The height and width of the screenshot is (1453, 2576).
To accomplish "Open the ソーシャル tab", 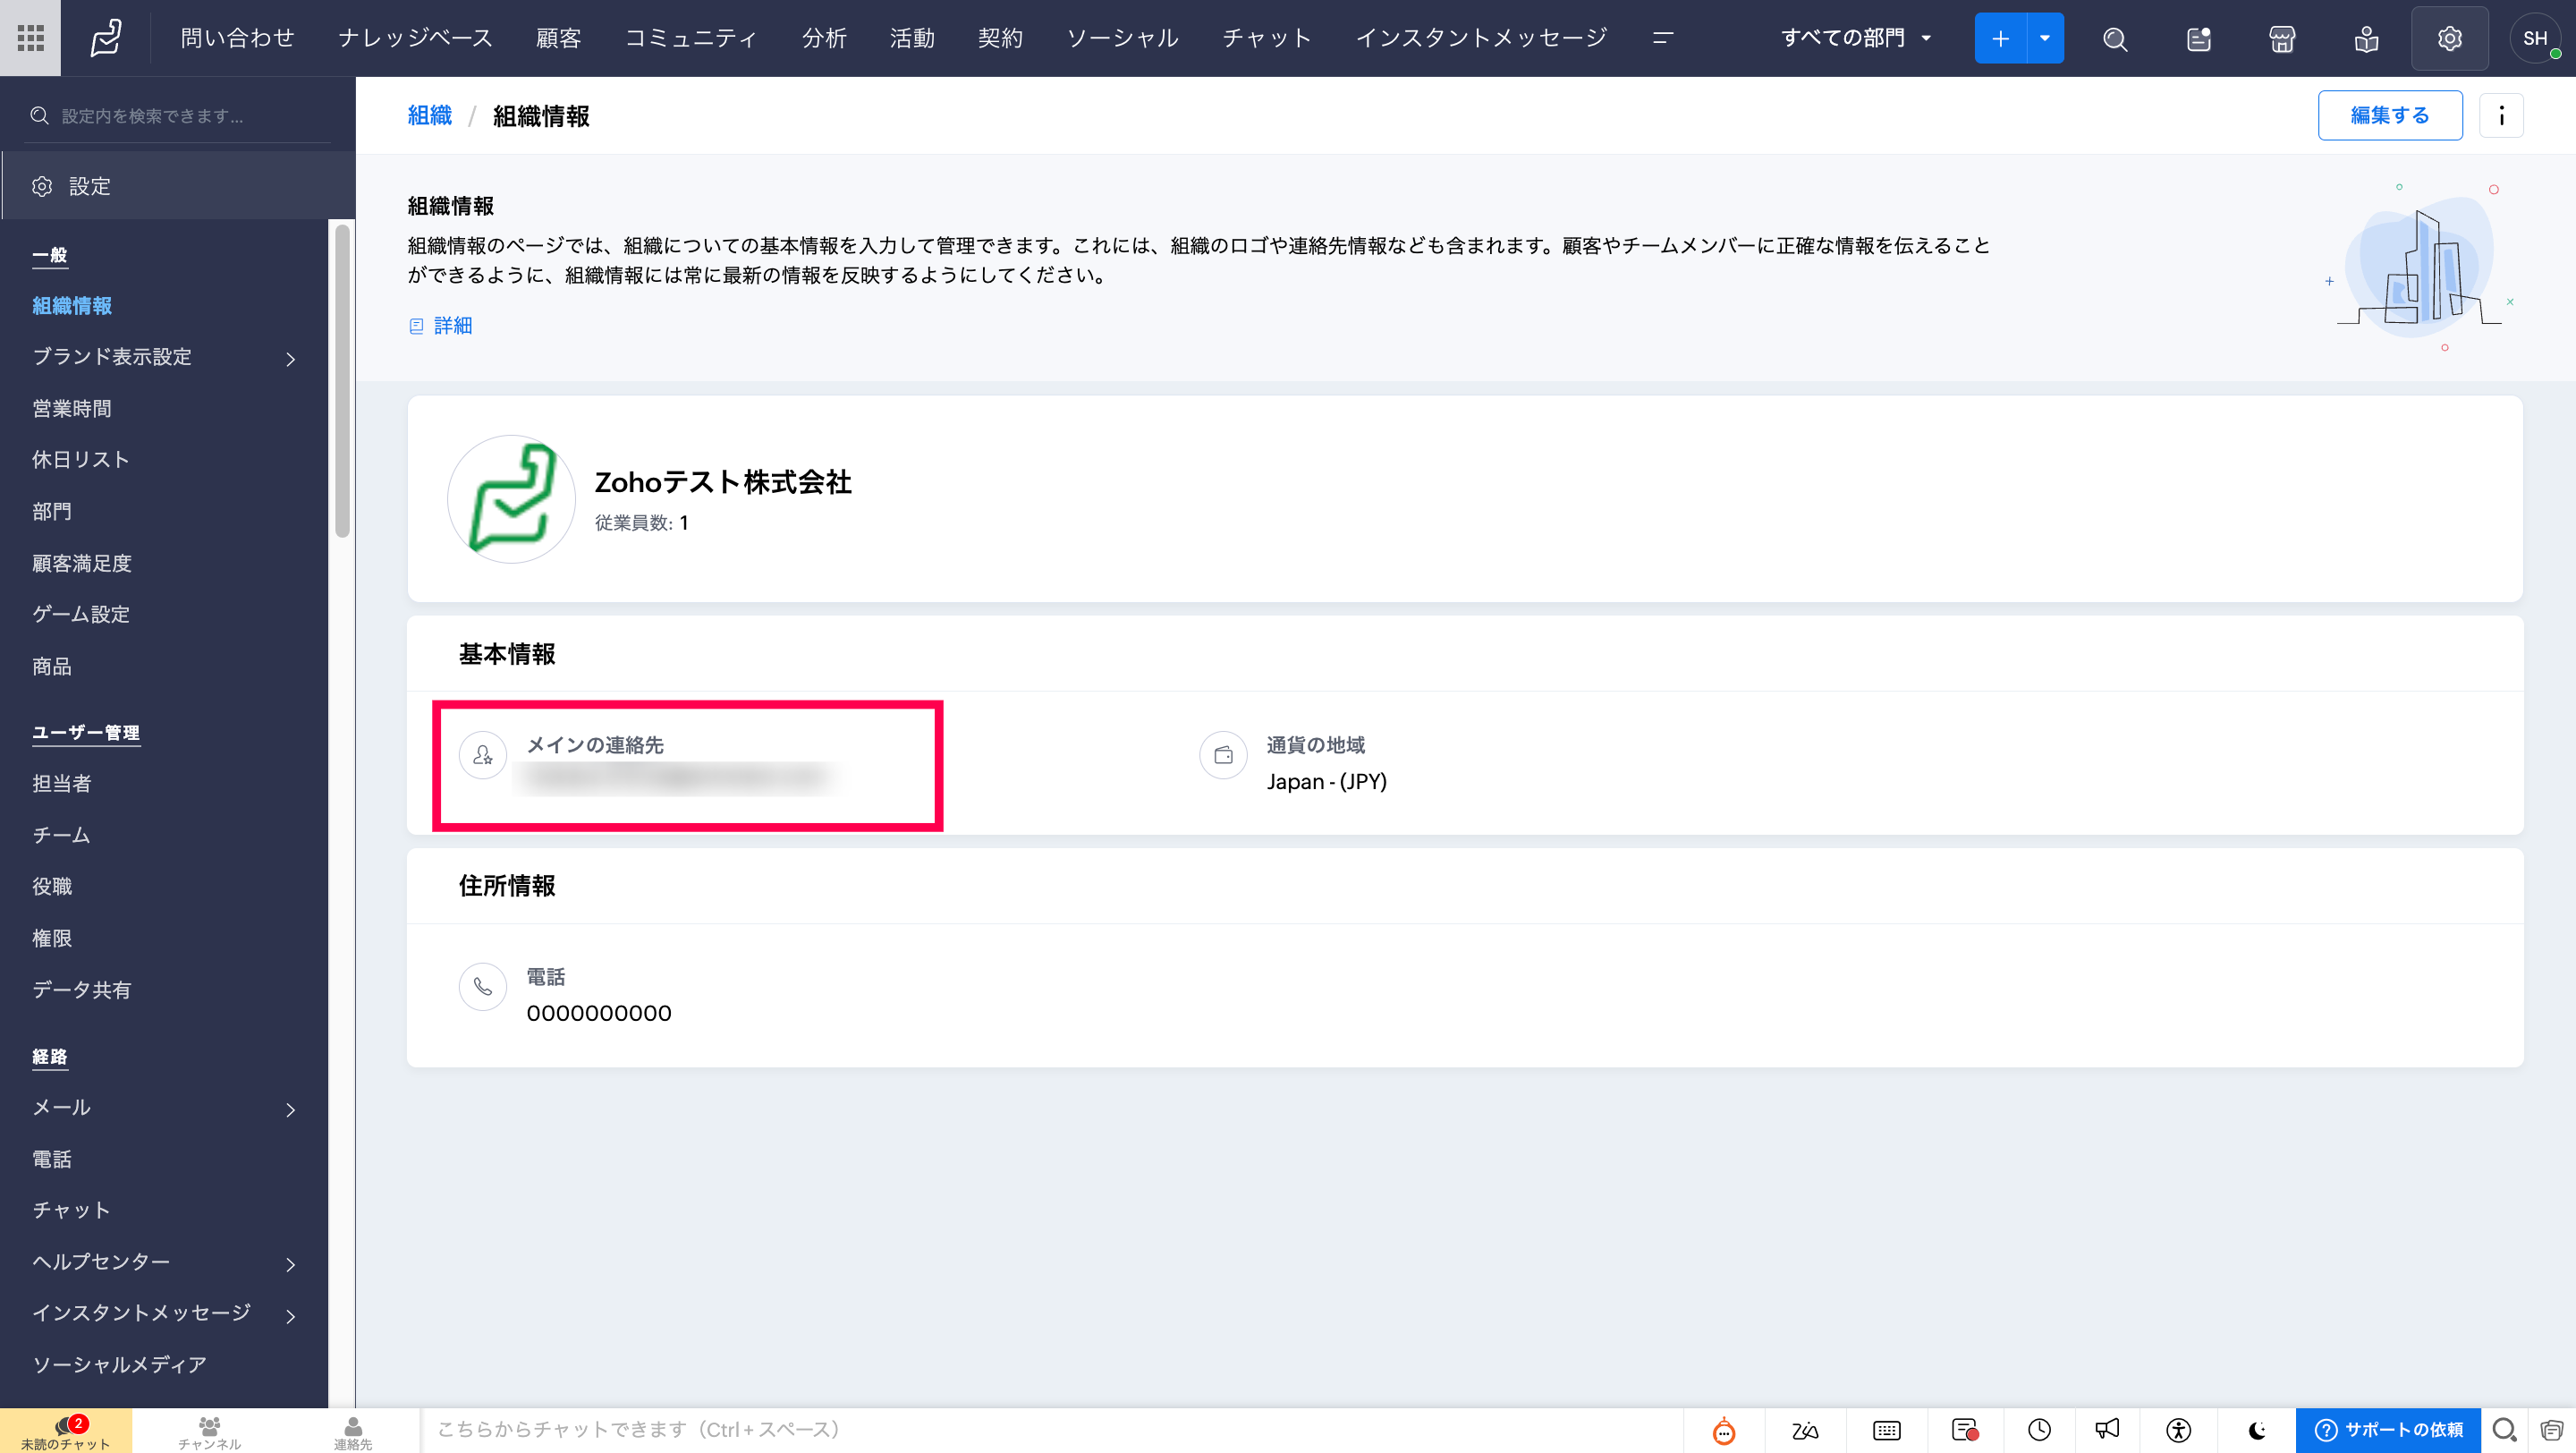I will click(1122, 38).
